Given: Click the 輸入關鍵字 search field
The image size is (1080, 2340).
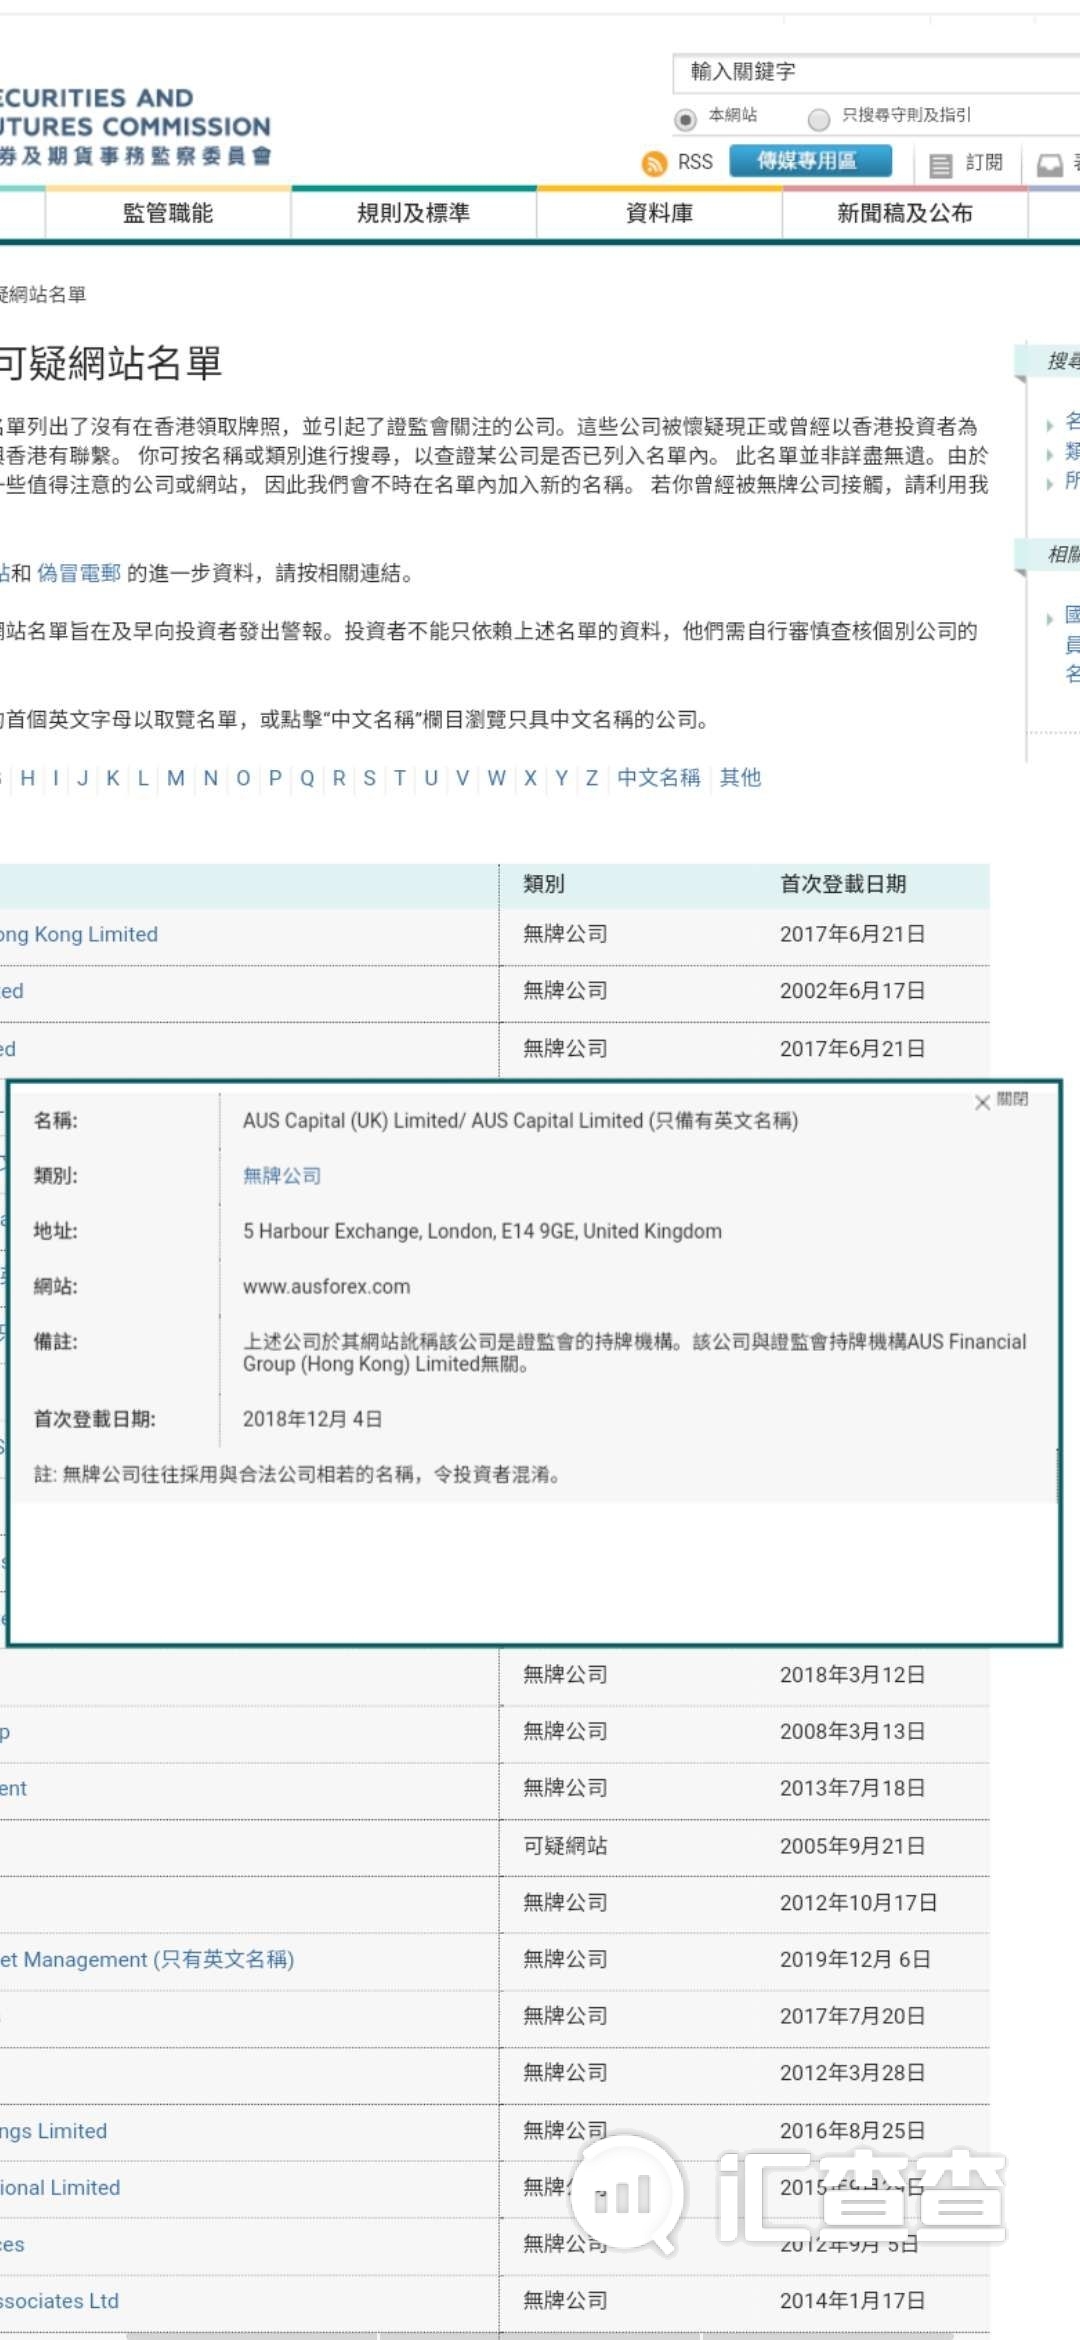Looking at the screenshot, I should (x=876, y=72).
